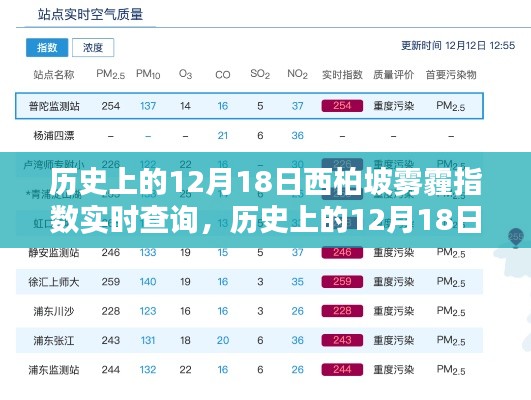Image resolution: width=531 pixels, height=400 pixels.
Task: Select the 普陀监测站 station row name
Action: point(54,106)
